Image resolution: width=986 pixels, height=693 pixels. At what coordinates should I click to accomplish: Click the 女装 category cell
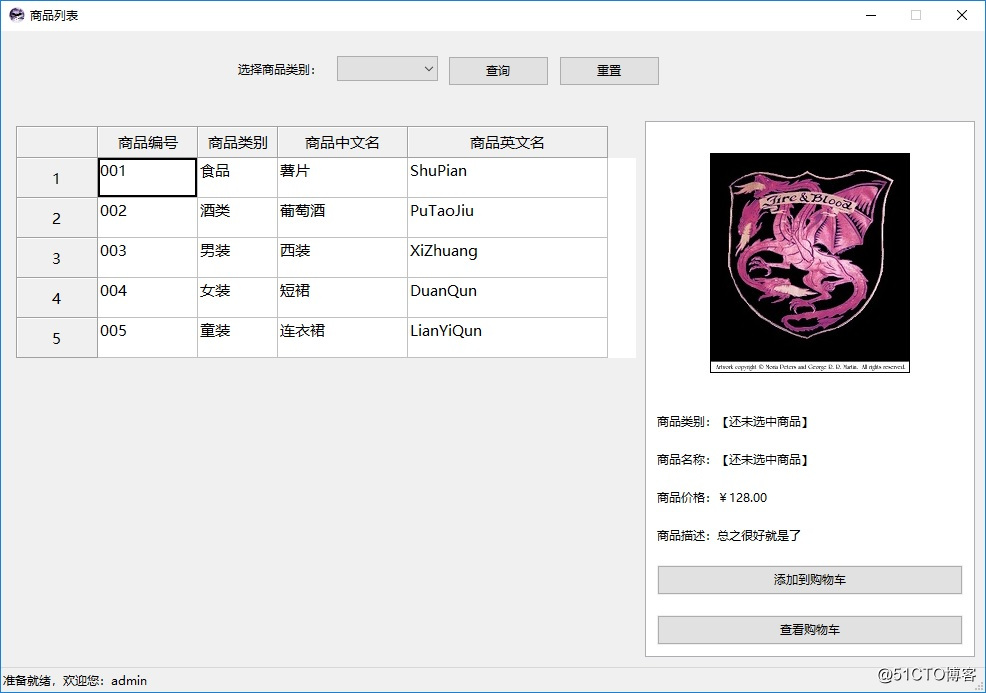pyautogui.click(x=238, y=297)
